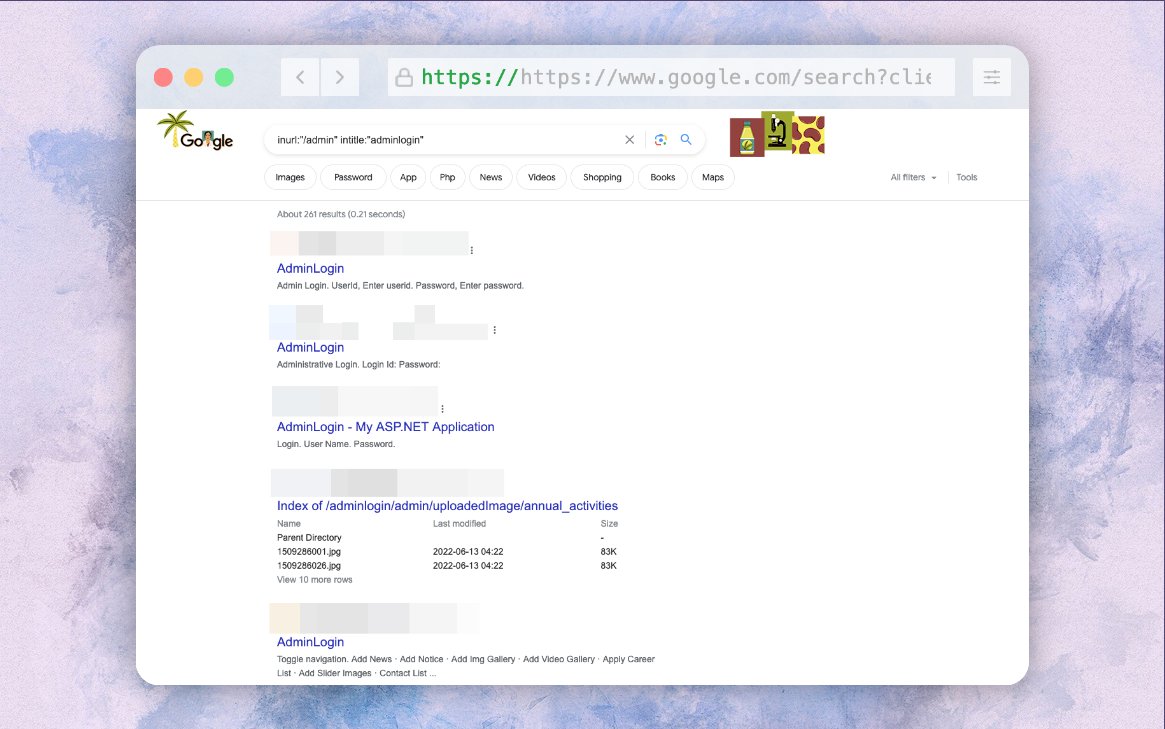This screenshot has width=1165, height=729.
Task: Click the bottle doodle image
Action: click(747, 137)
